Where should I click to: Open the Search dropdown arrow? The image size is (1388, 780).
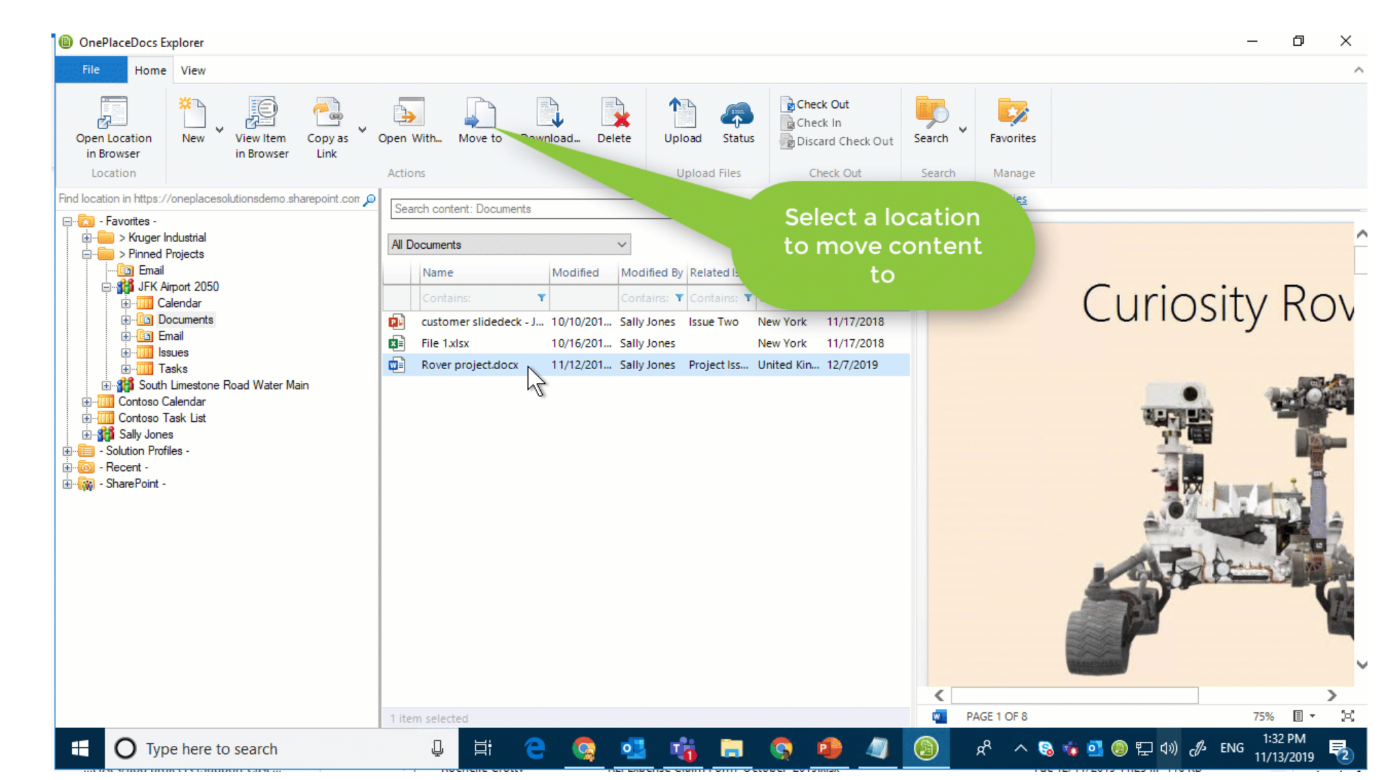[x=963, y=130]
